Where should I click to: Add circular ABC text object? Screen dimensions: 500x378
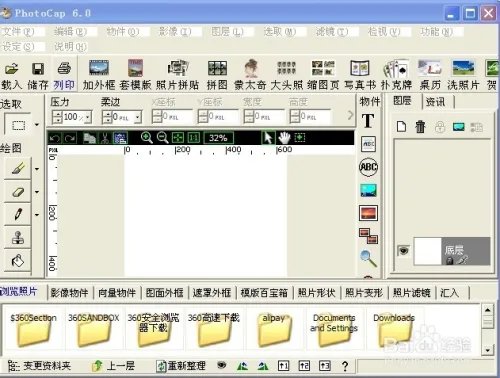tap(368, 167)
